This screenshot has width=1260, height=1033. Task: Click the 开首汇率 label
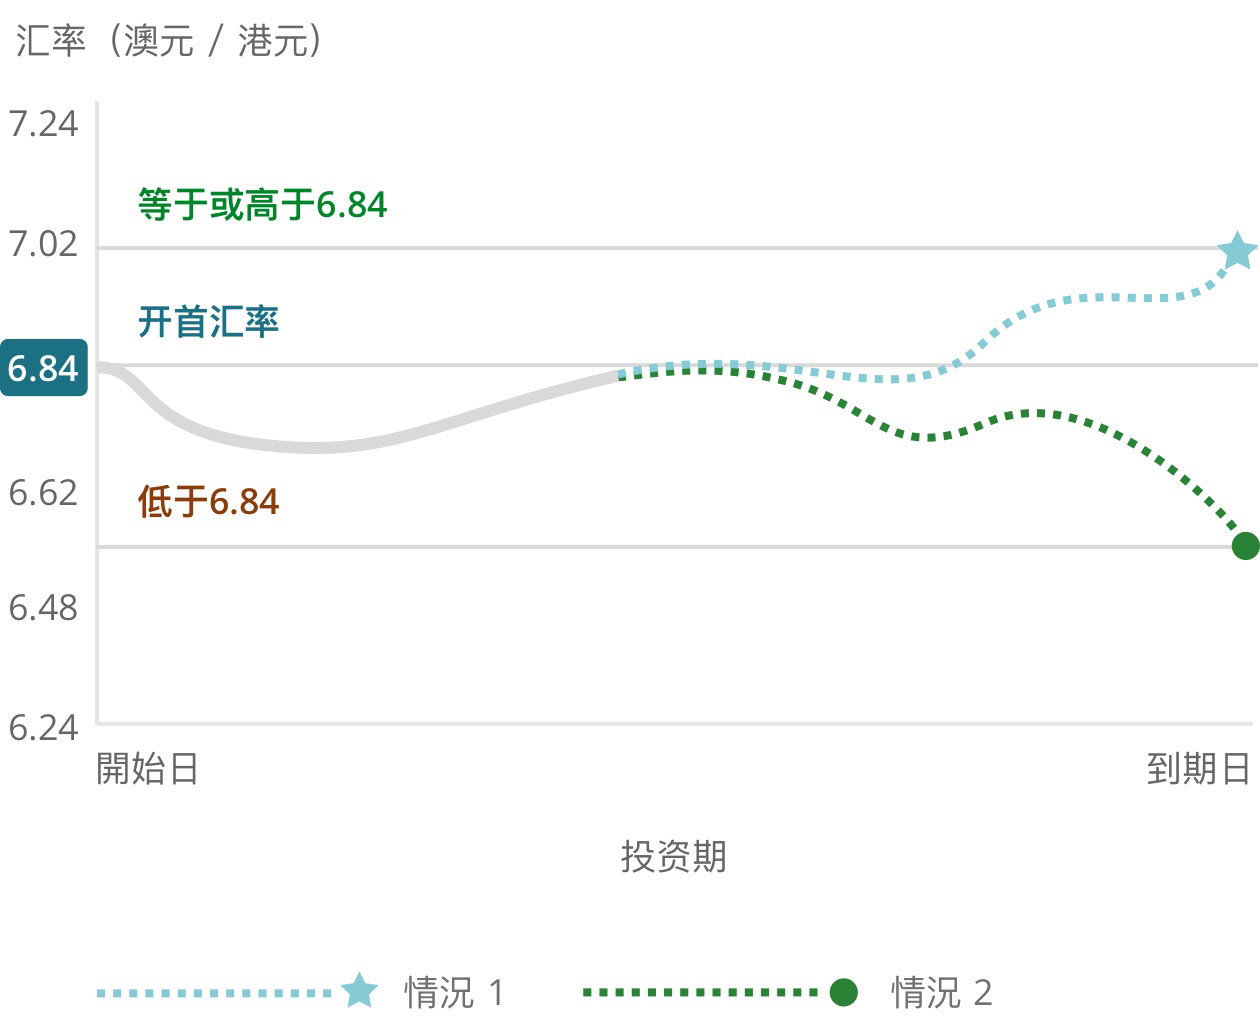(208, 322)
